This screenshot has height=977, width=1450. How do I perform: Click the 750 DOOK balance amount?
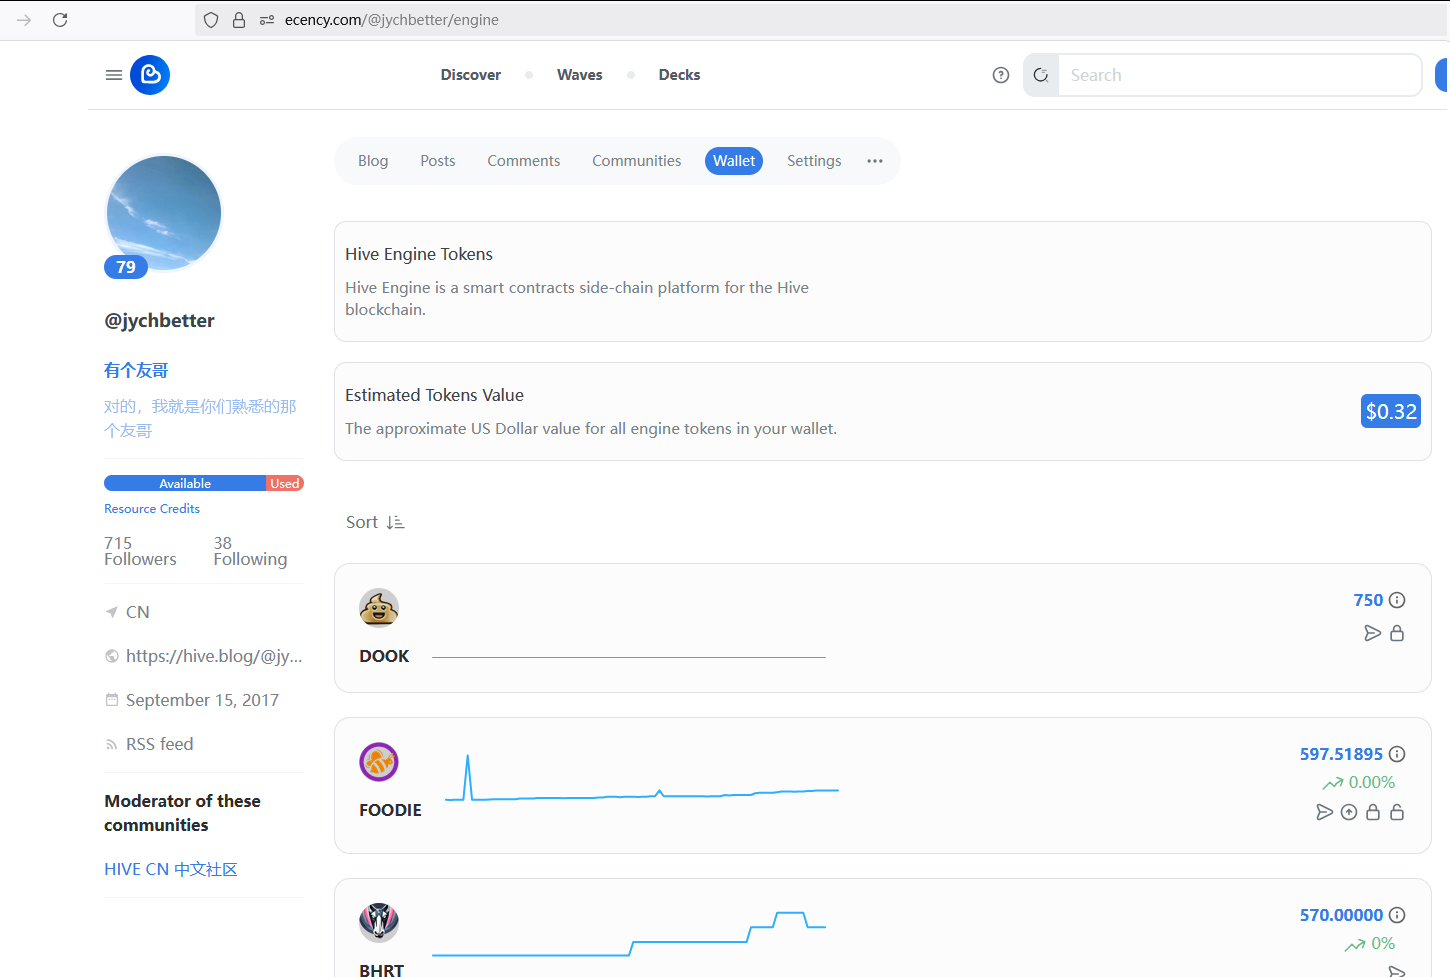click(1368, 600)
